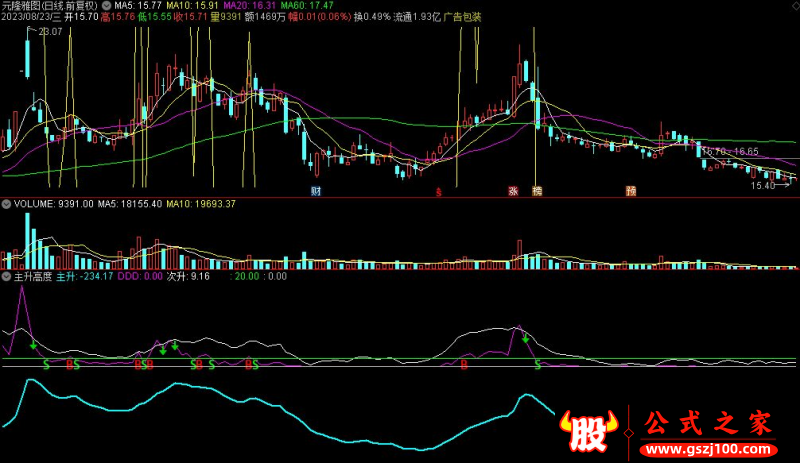800x463 pixels.
Task: Click the 主升: -234.17 value
Action: (85, 277)
